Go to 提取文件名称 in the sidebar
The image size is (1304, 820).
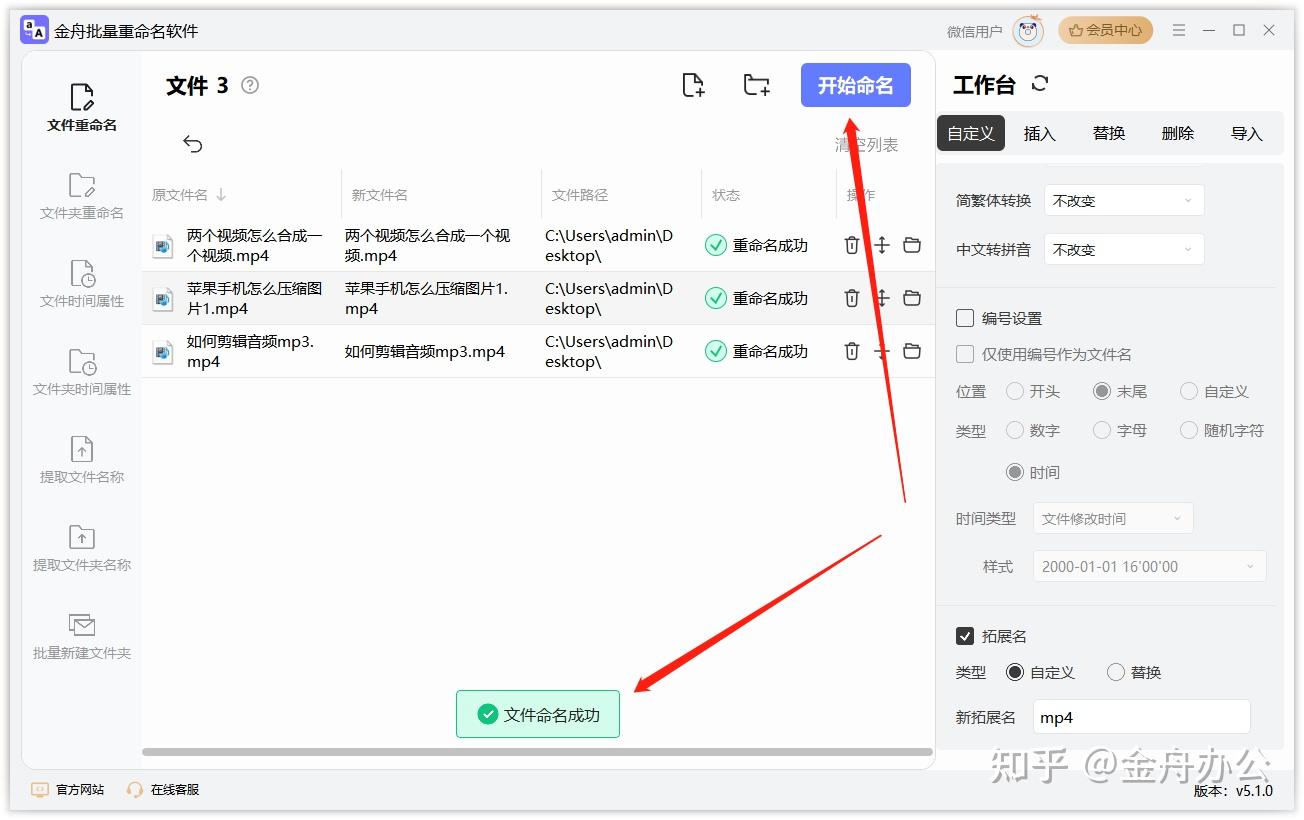pyautogui.click(x=82, y=460)
